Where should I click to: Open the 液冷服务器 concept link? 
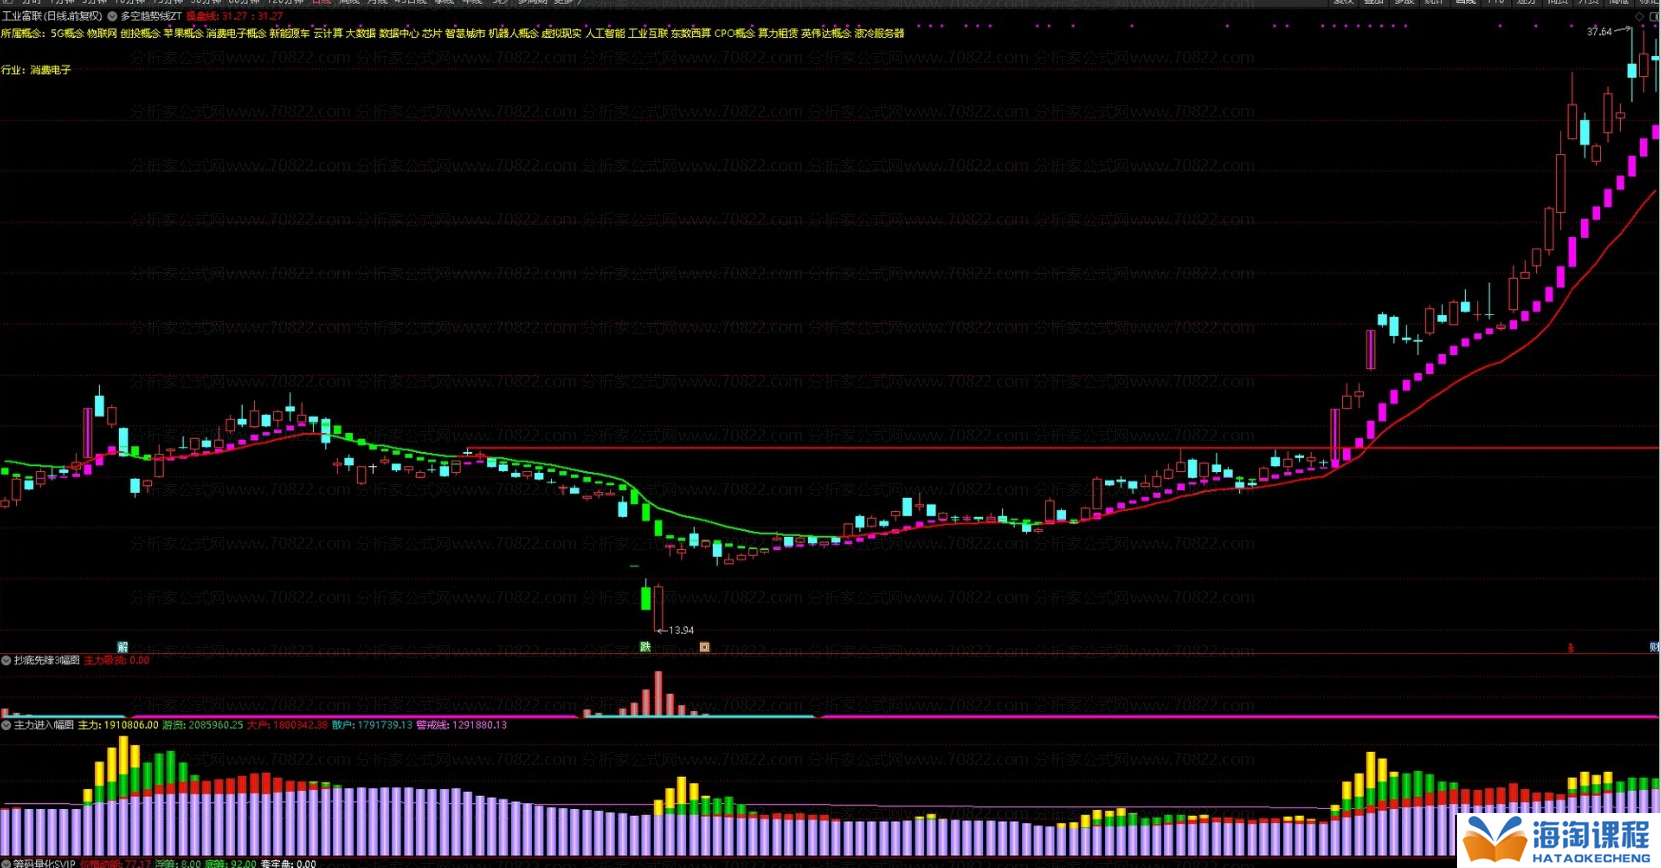point(879,34)
